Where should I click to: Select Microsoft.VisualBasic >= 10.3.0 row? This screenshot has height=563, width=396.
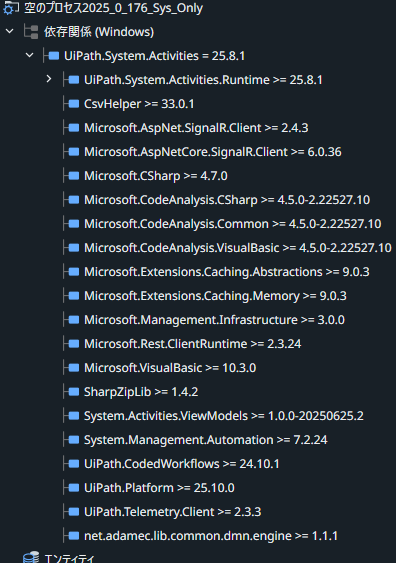pos(170,368)
